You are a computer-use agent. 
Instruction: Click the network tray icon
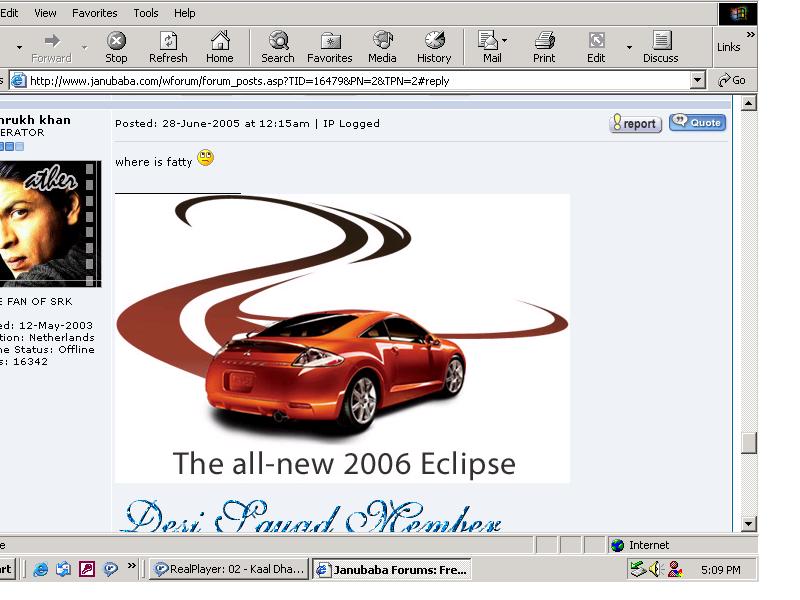pyautogui.click(x=638, y=569)
